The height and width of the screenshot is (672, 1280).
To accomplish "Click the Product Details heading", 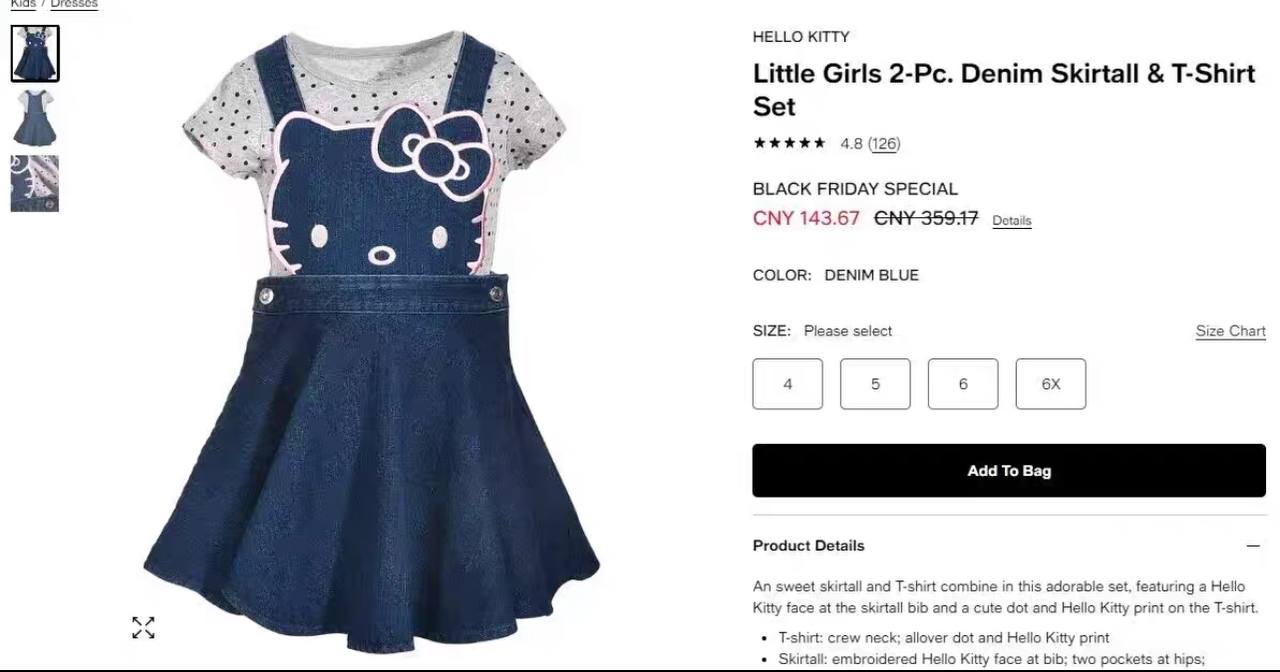I will click(809, 546).
